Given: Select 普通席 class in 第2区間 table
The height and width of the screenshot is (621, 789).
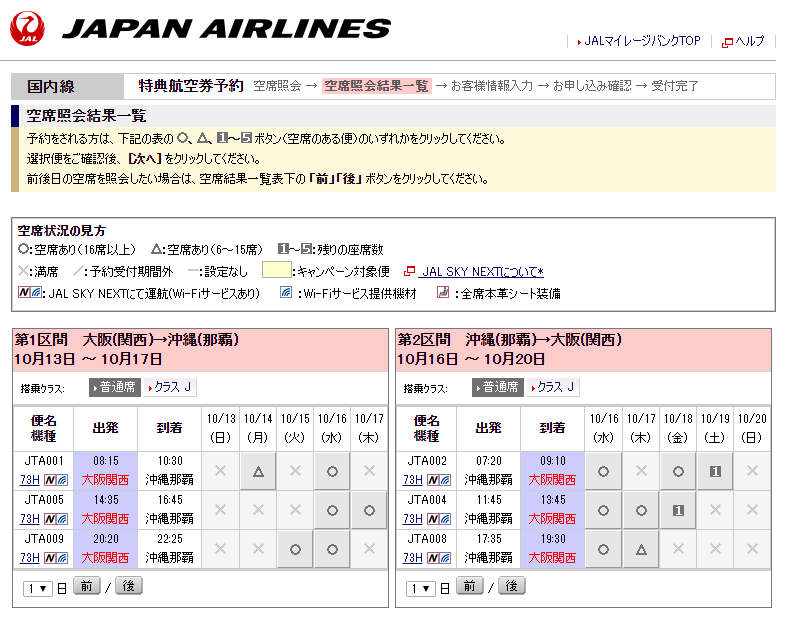Looking at the screenshot, I should coord(498,387).
